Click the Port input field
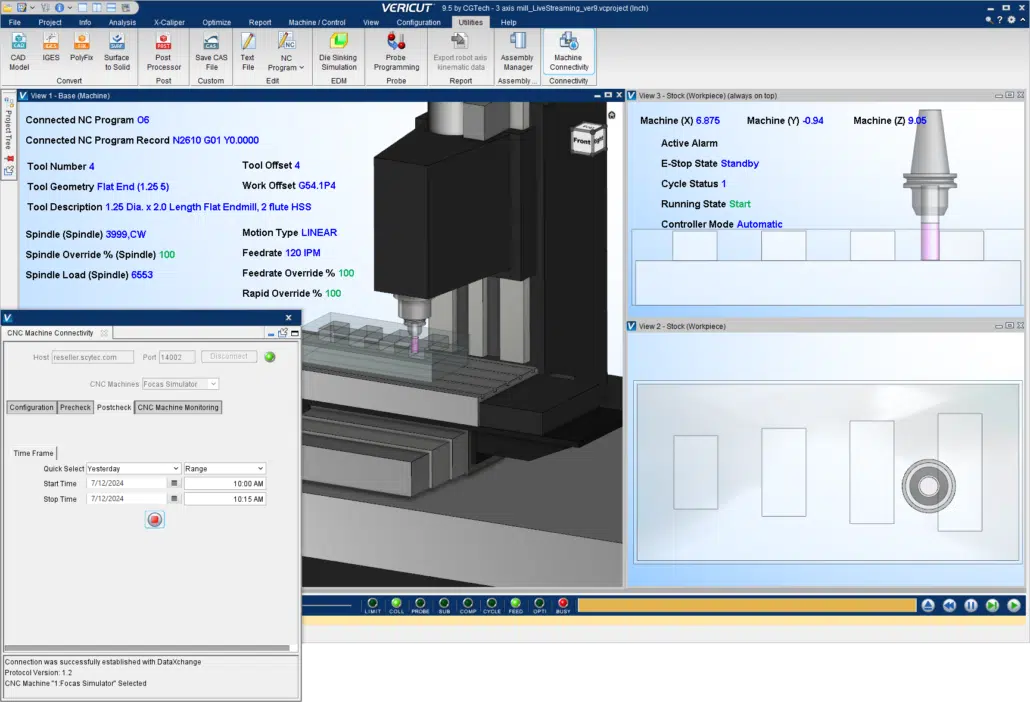 (177, 357)
